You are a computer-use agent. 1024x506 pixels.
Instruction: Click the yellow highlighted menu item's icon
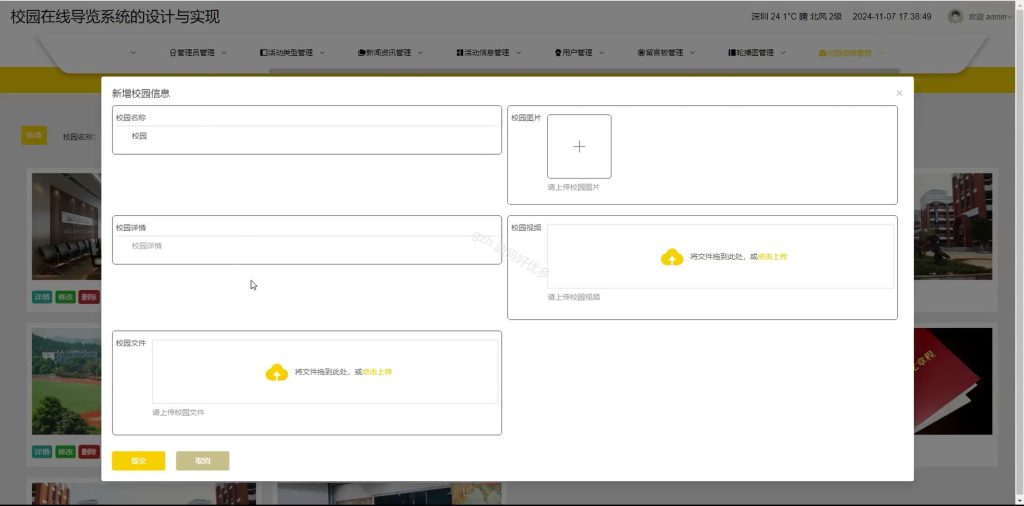[x=822, y=53]
